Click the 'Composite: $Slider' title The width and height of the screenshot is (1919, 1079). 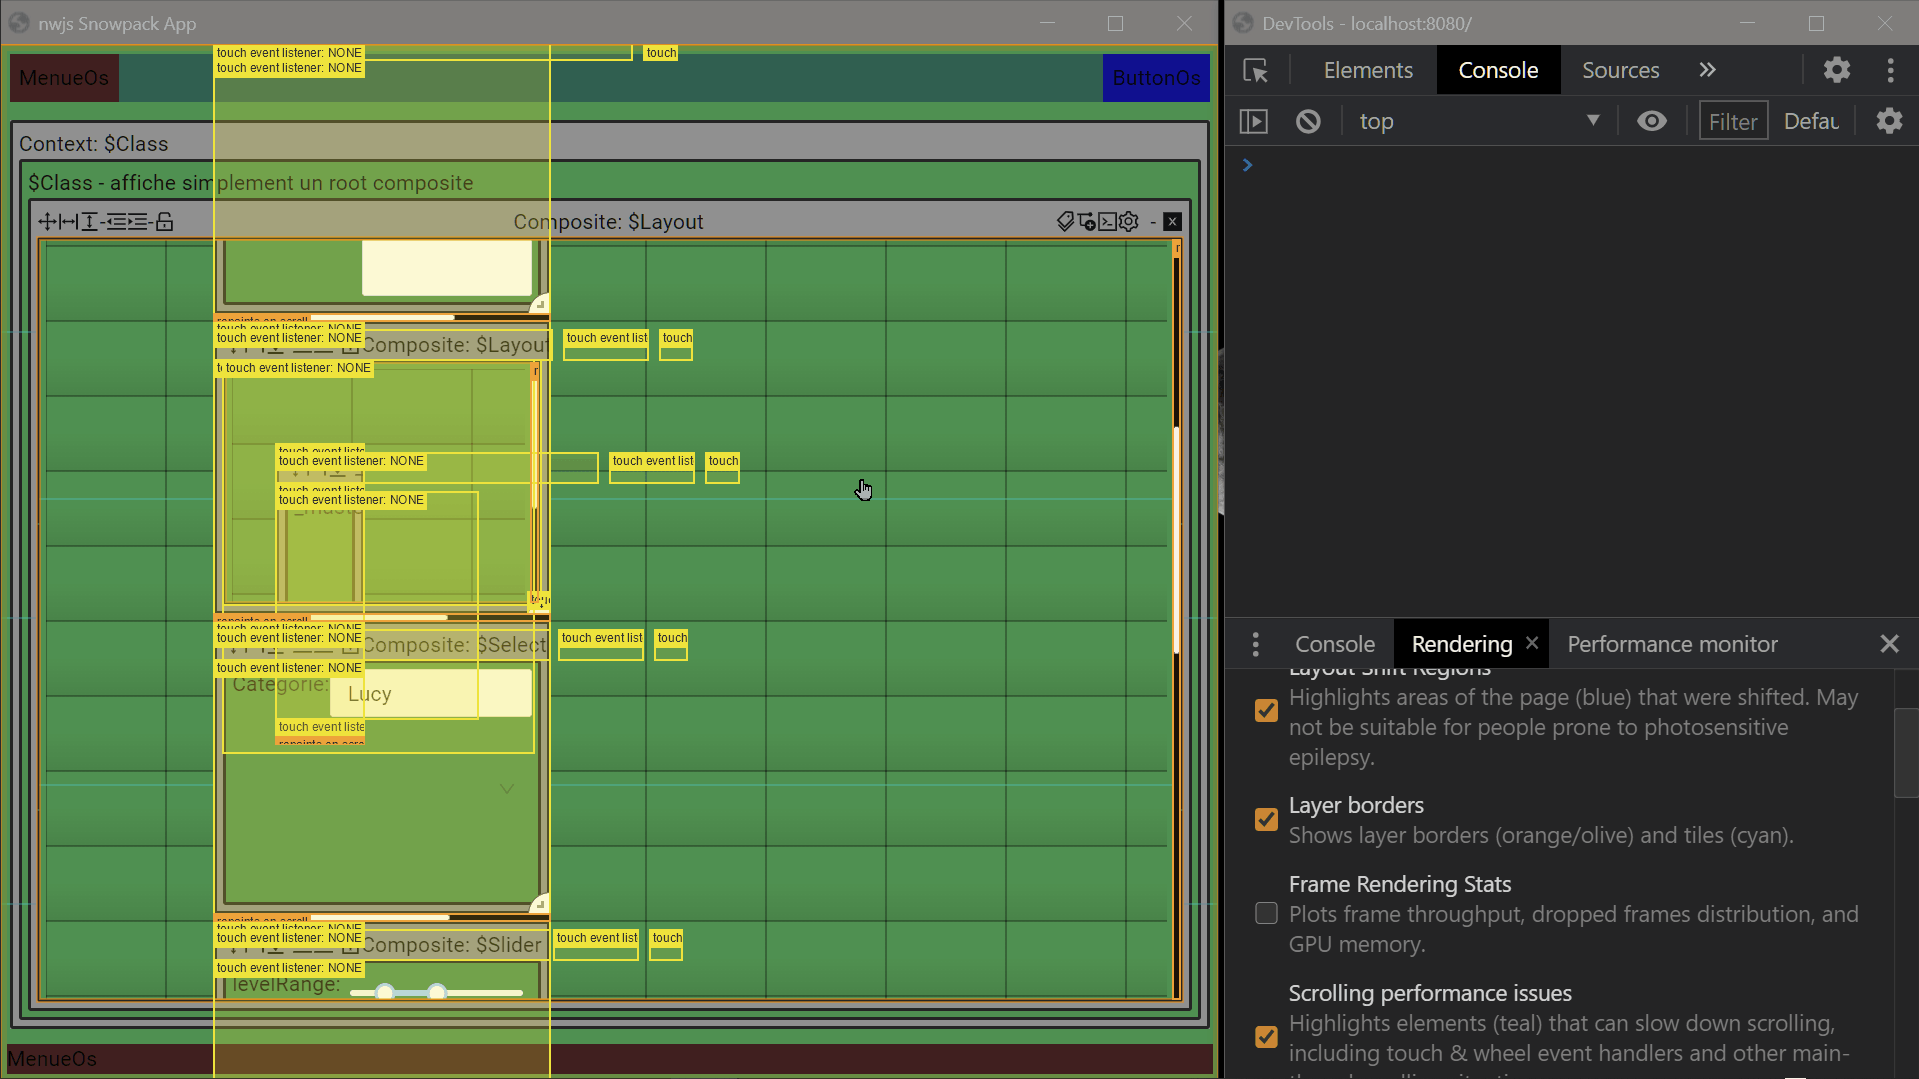[x=452, y=945]
